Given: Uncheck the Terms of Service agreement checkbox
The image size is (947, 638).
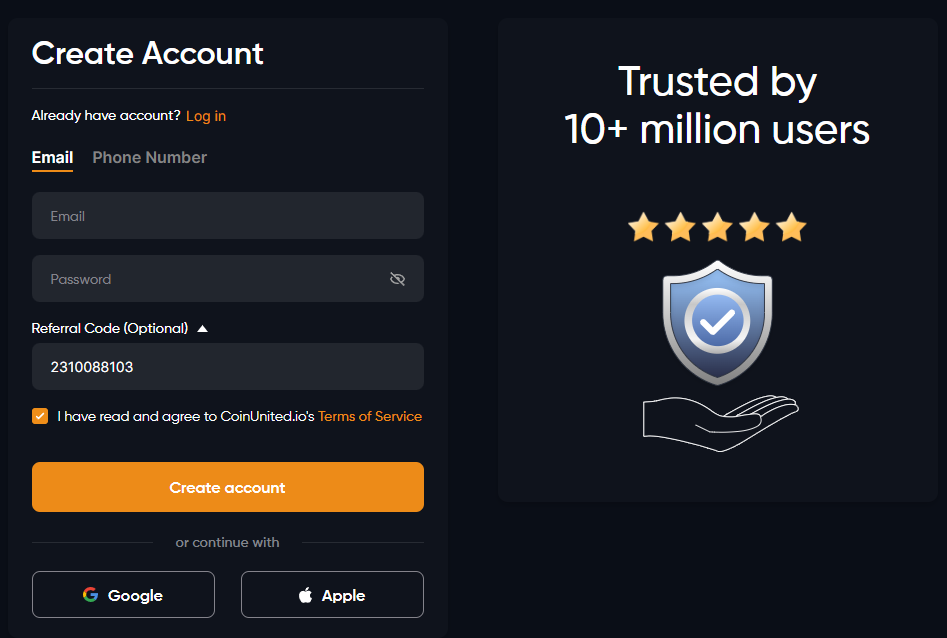Looking at the screenshot, I should click(x=40, y=416).
